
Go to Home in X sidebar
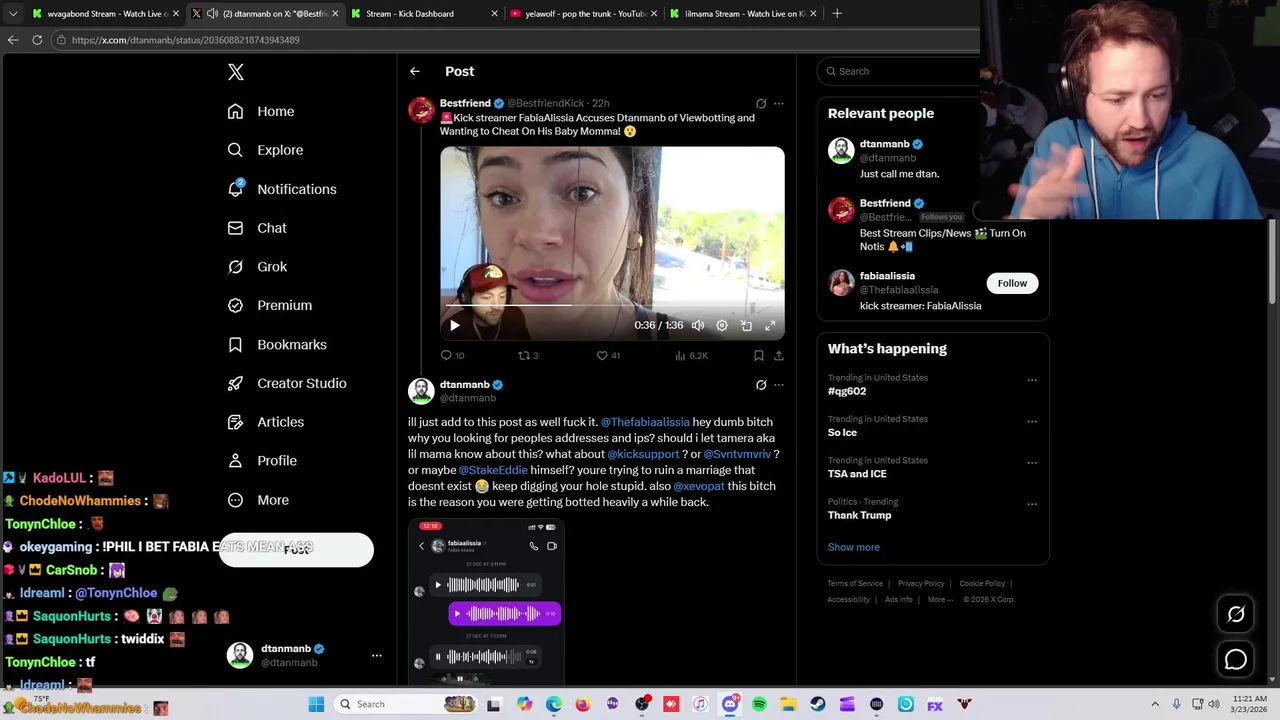(x=261, y=111)
